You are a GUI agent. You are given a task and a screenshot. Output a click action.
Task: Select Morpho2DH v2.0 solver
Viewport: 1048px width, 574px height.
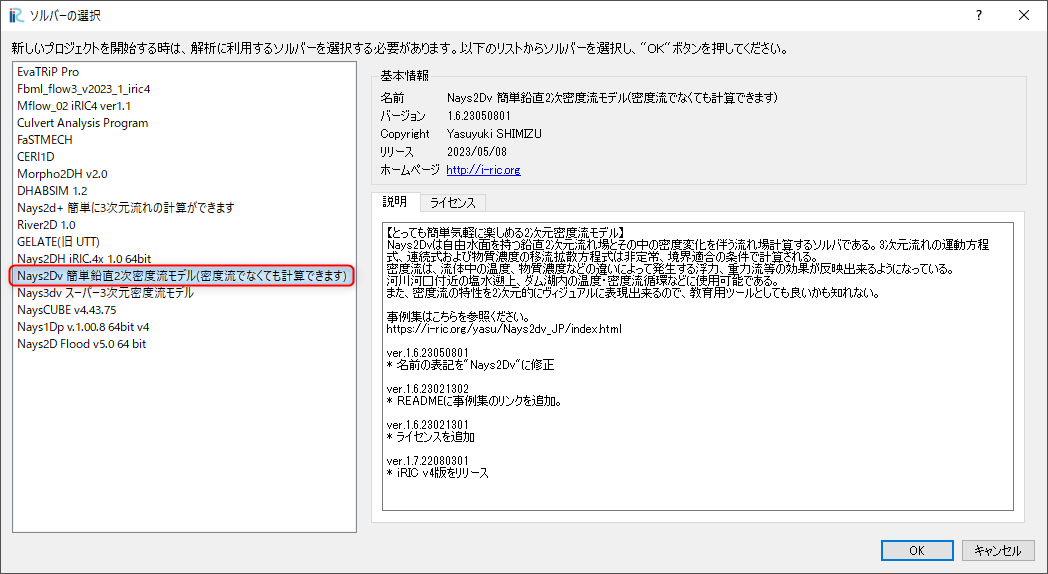coord(184,174)
